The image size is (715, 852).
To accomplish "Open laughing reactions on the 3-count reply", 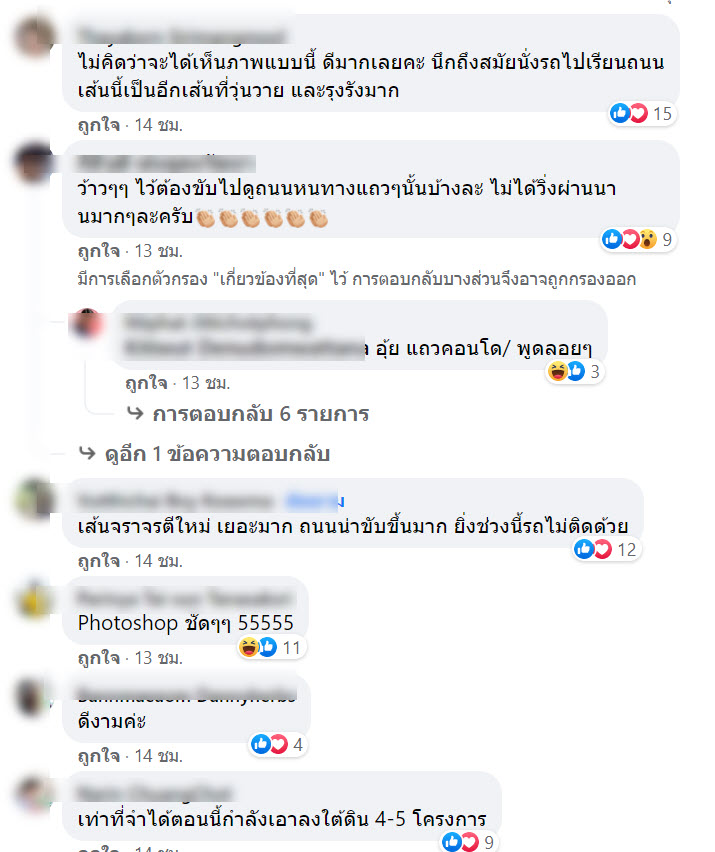I will coord(574,372).
